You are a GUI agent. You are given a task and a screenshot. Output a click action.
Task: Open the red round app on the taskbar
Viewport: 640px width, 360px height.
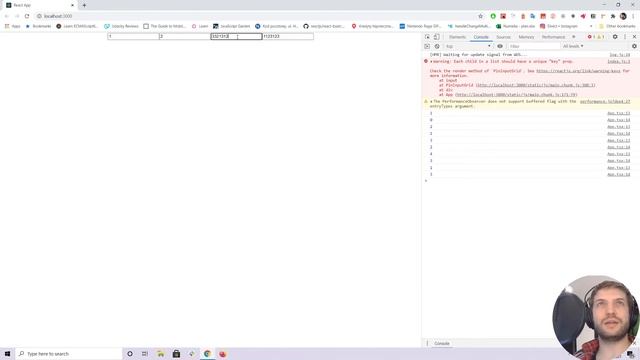pos(223,354)
